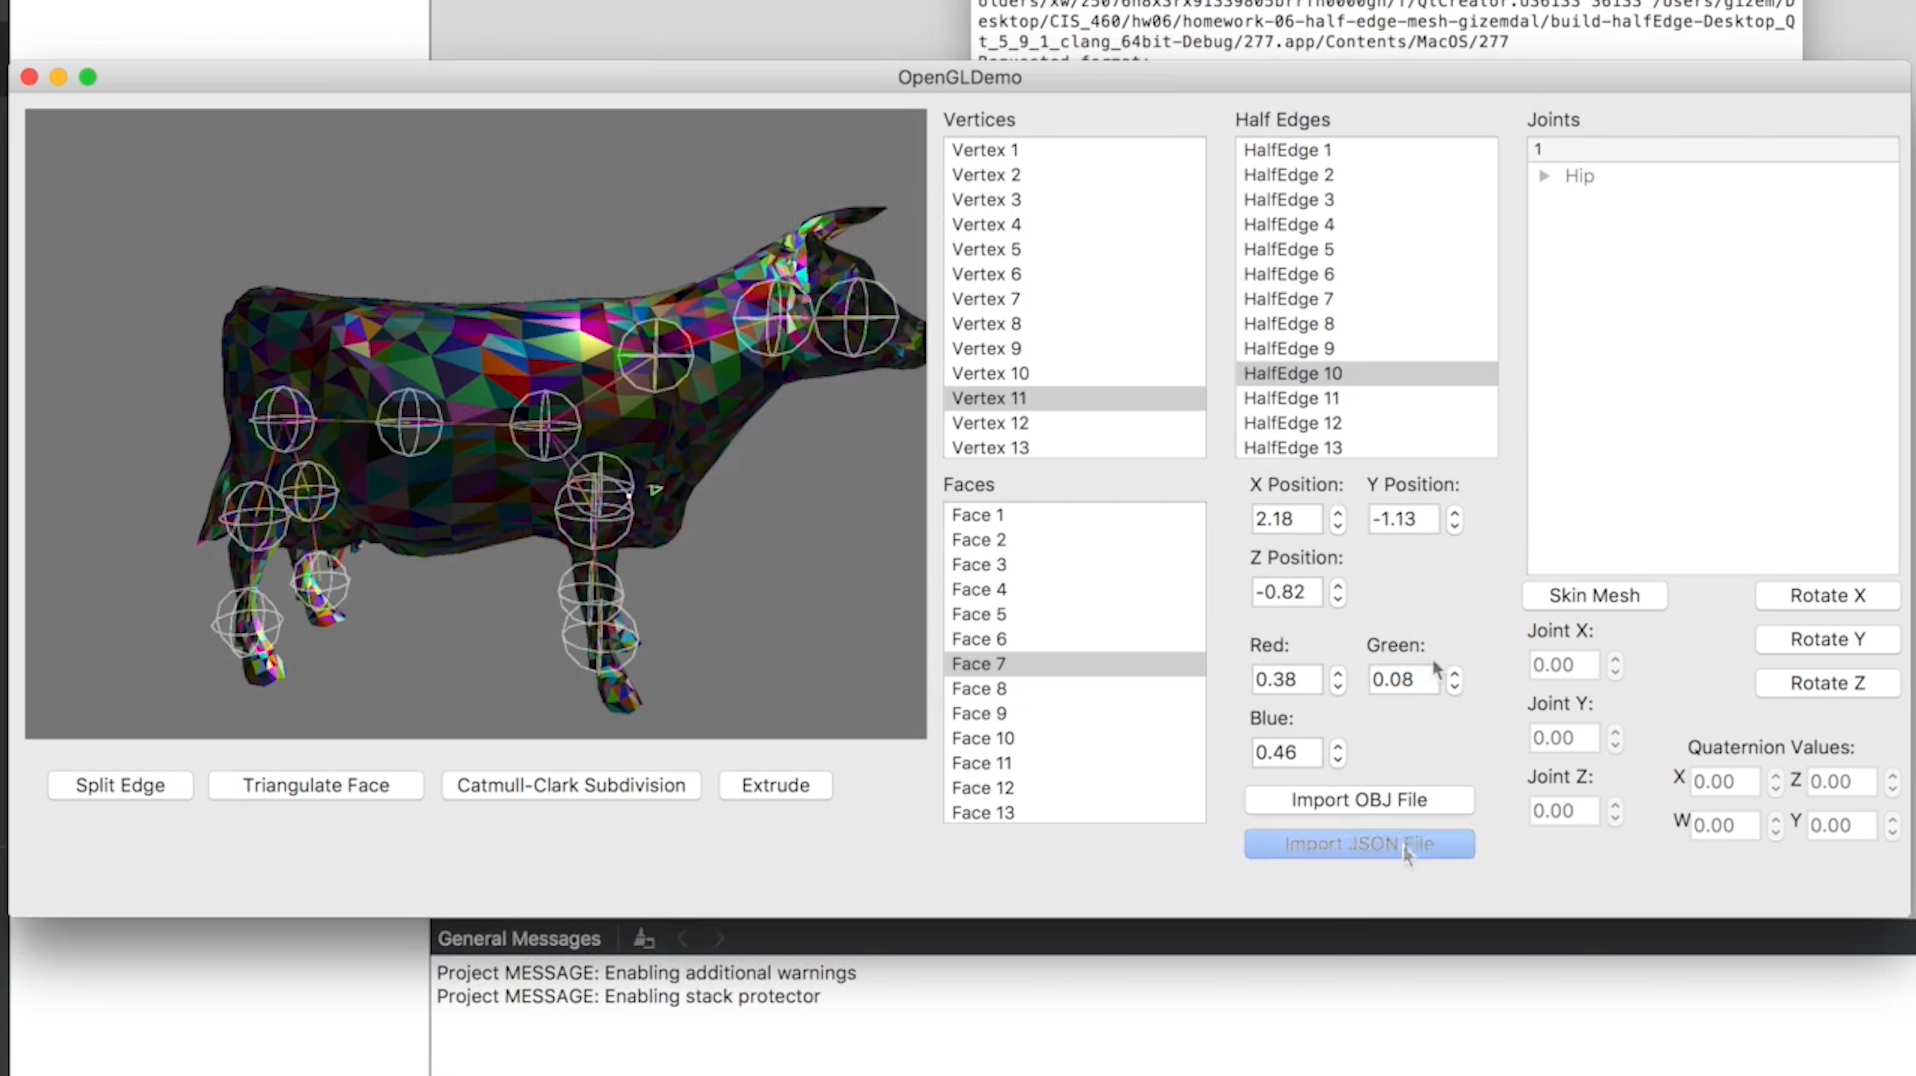This screenshot has height=1076, width=1916.
Task: Select Vertex 1 in Vertices list
Action: (1074, 150)
